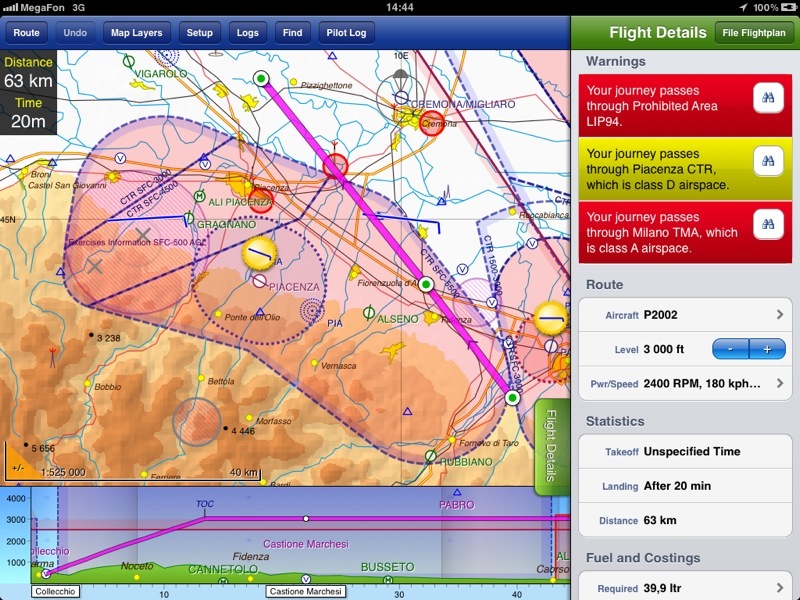The height and width of the screenshot is (600, 800).
Task: Select the middle green waypoint near Fiorenzuola
Action: tap(426, 285)
